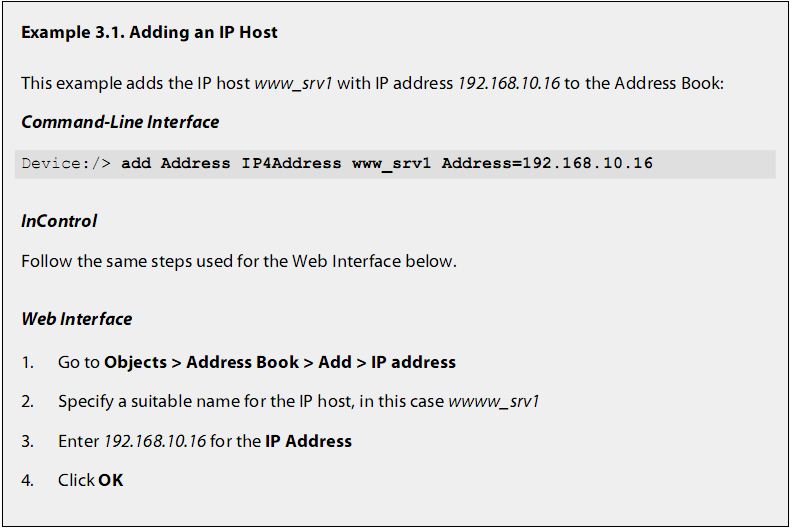Select the InControl heading
Image resolution: width=793 pixels, height=529 pixels.
pos(59,221)
